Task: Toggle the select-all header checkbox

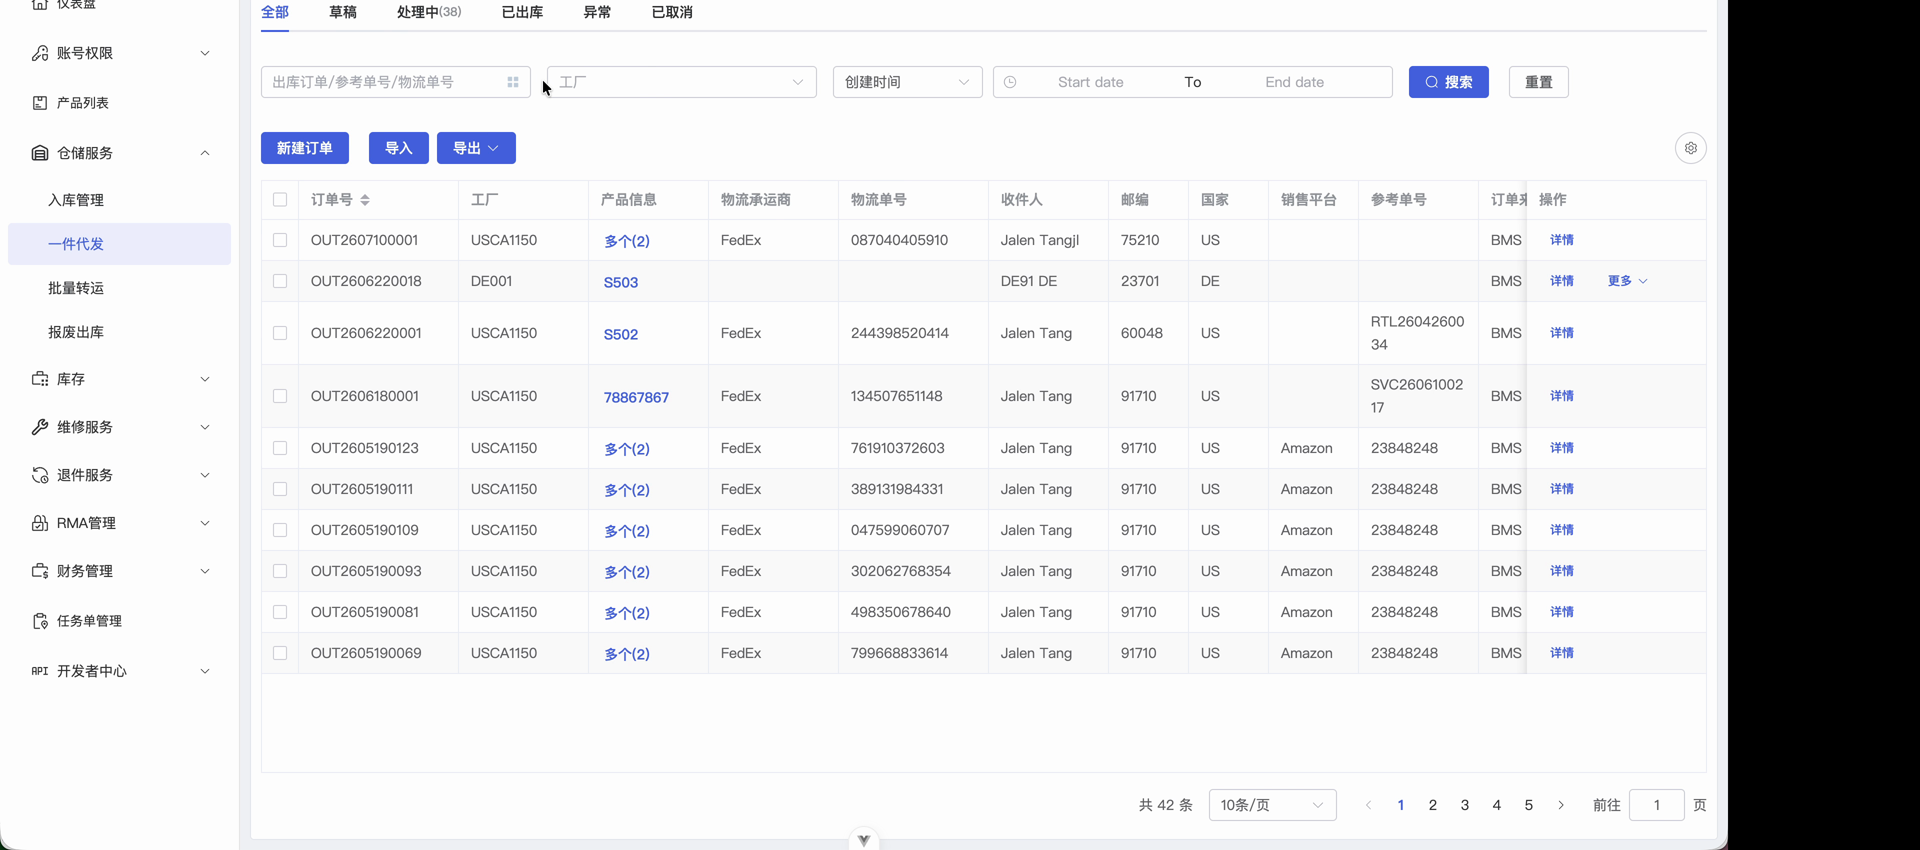Action: [280, 200]
